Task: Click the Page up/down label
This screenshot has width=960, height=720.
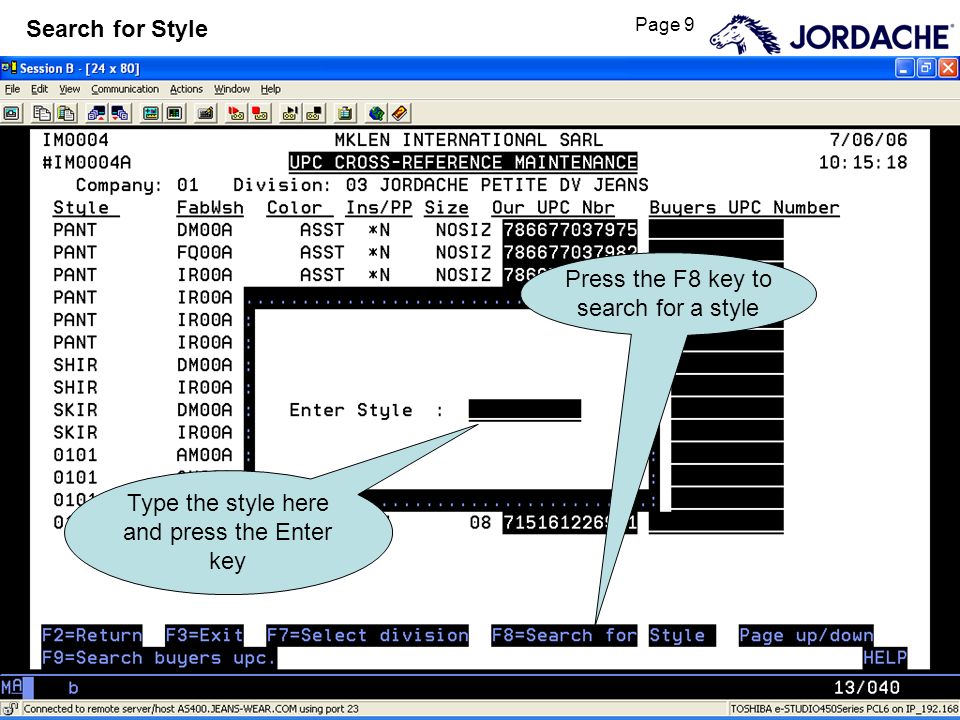Action: click(x=806, y=636)
